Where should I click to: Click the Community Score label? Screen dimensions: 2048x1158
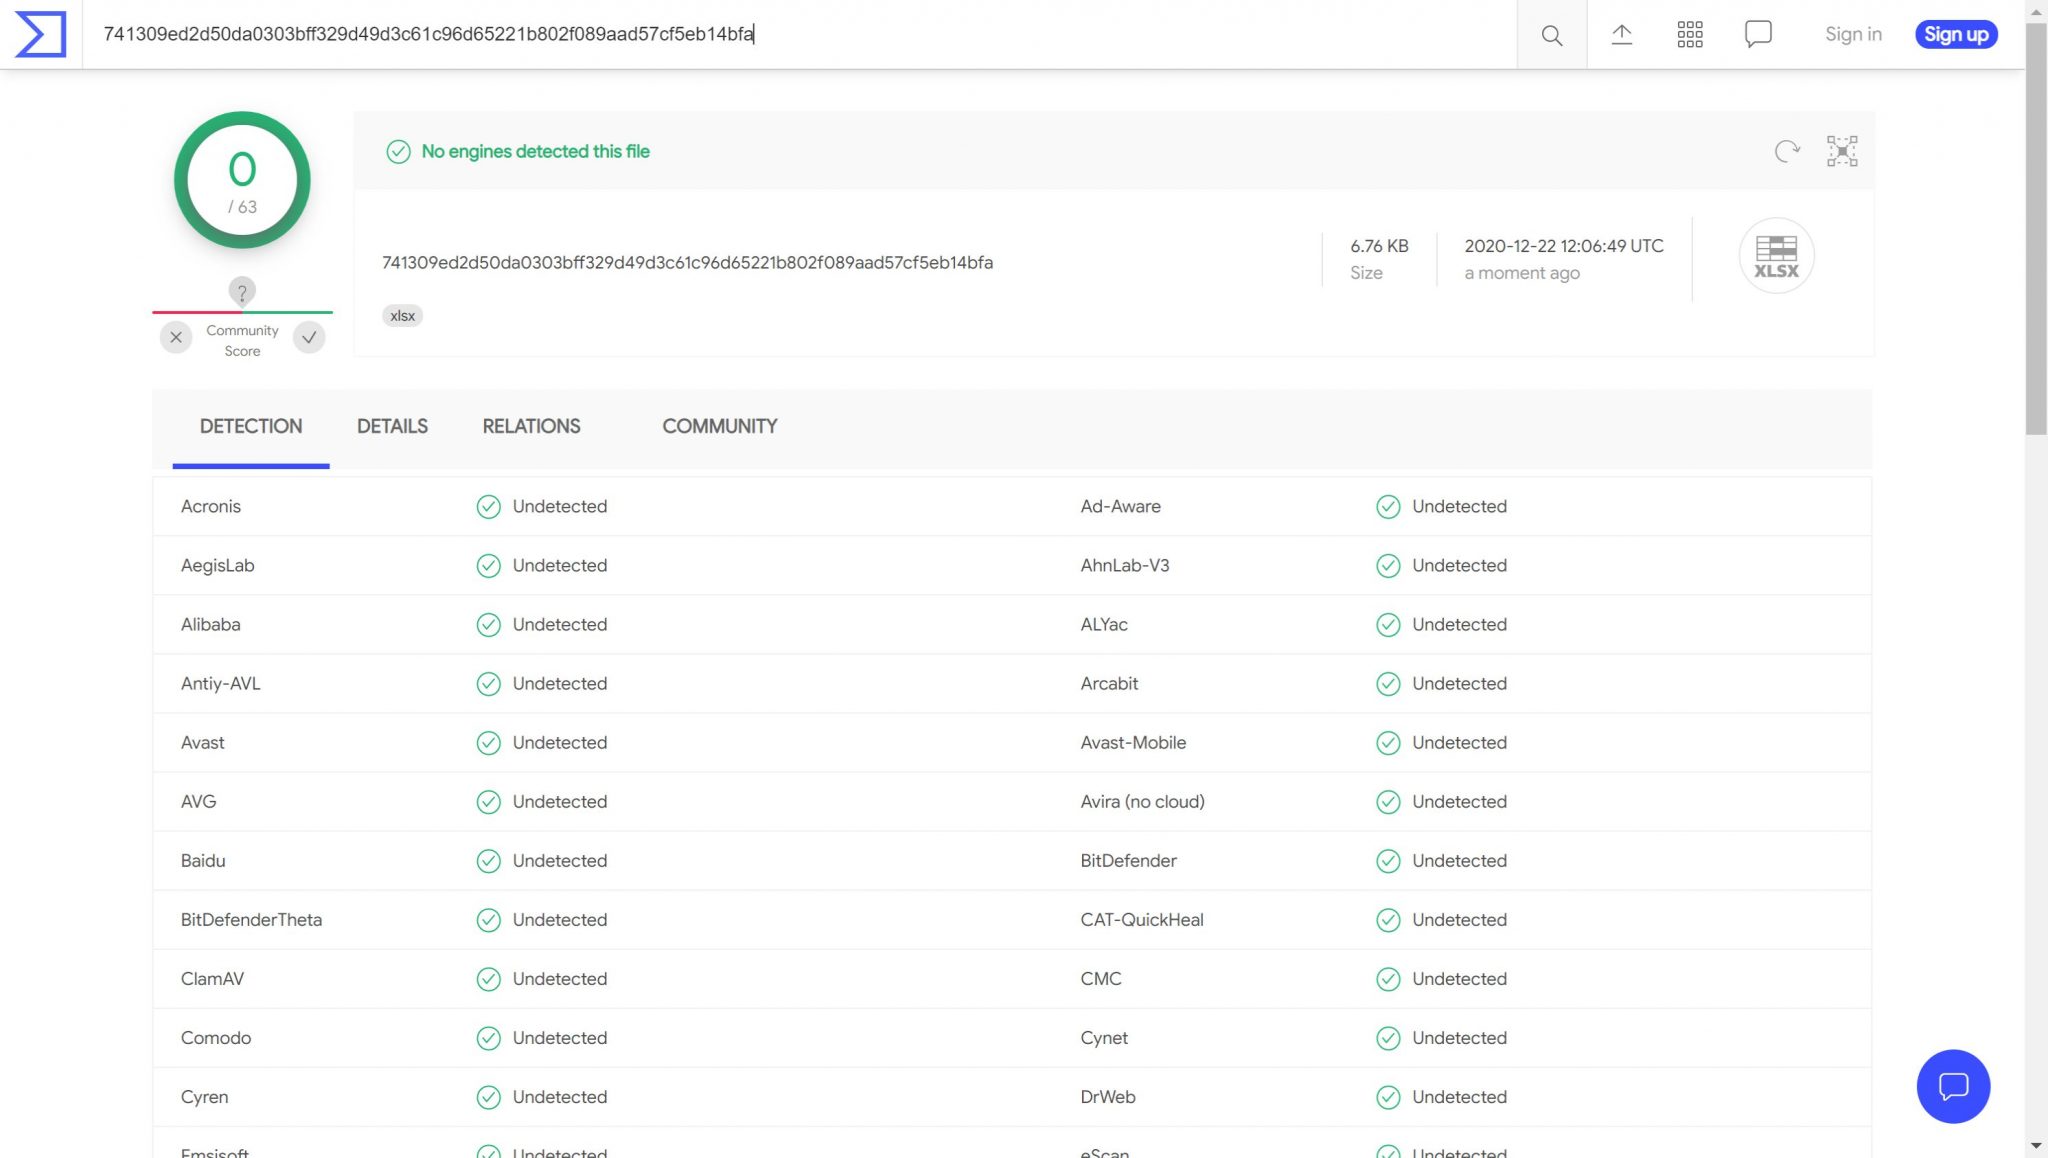[x=242, y=340]
